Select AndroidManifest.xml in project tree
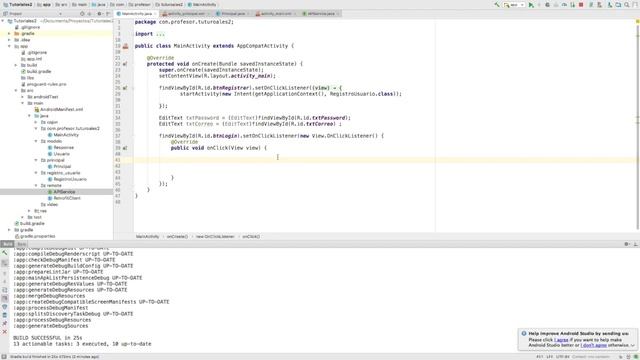 59,109
